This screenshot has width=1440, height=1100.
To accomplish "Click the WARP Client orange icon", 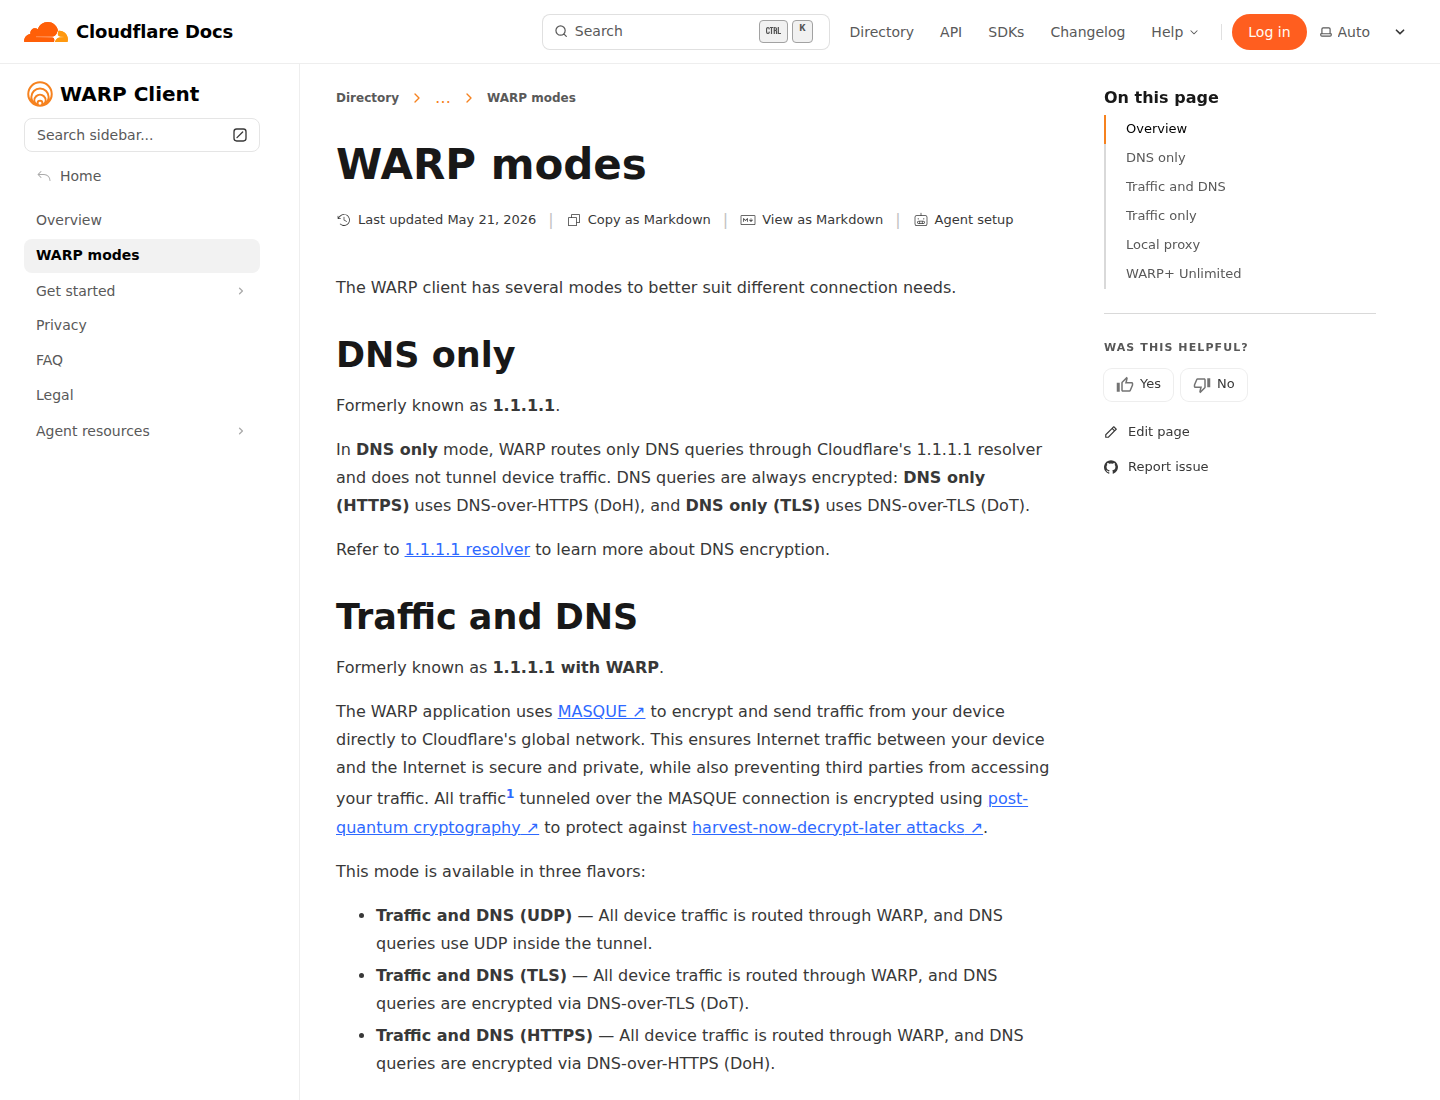I will coord(40,94).
